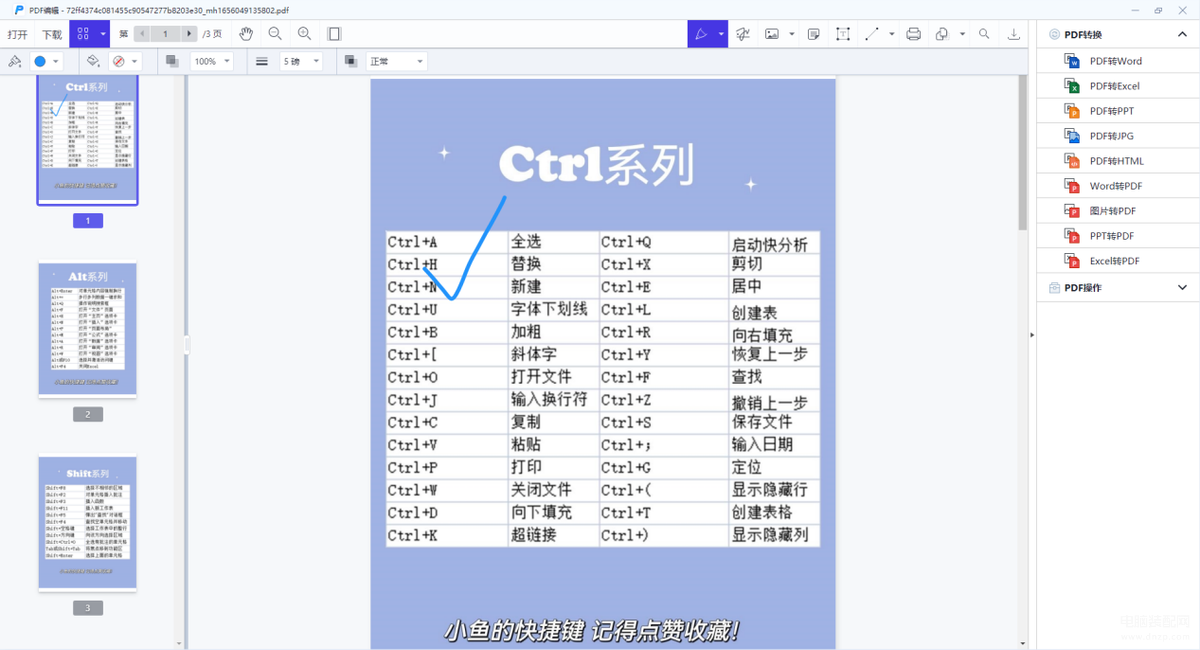Screen dimensions: 1200x650
Task: Click the Ctrl+A table cell
Action: (447, 242)
